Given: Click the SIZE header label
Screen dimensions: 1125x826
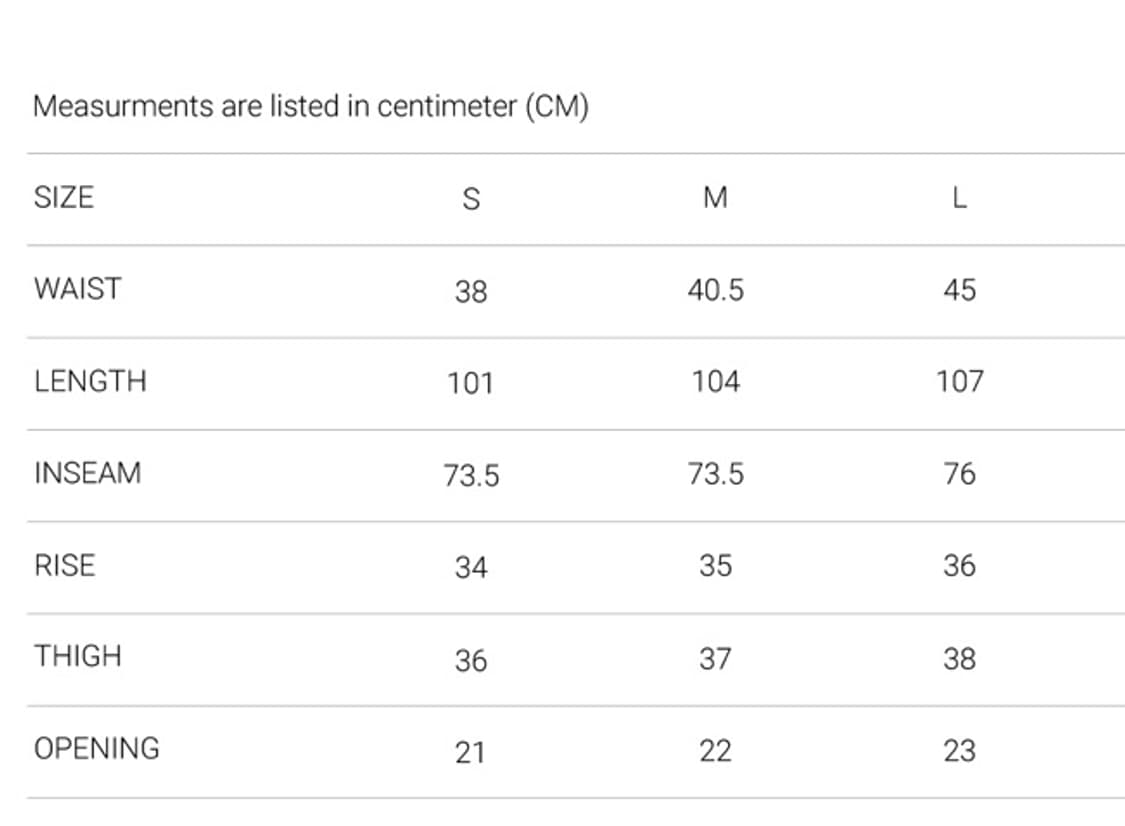Looking at the screenshot, I should pos(64,197).
